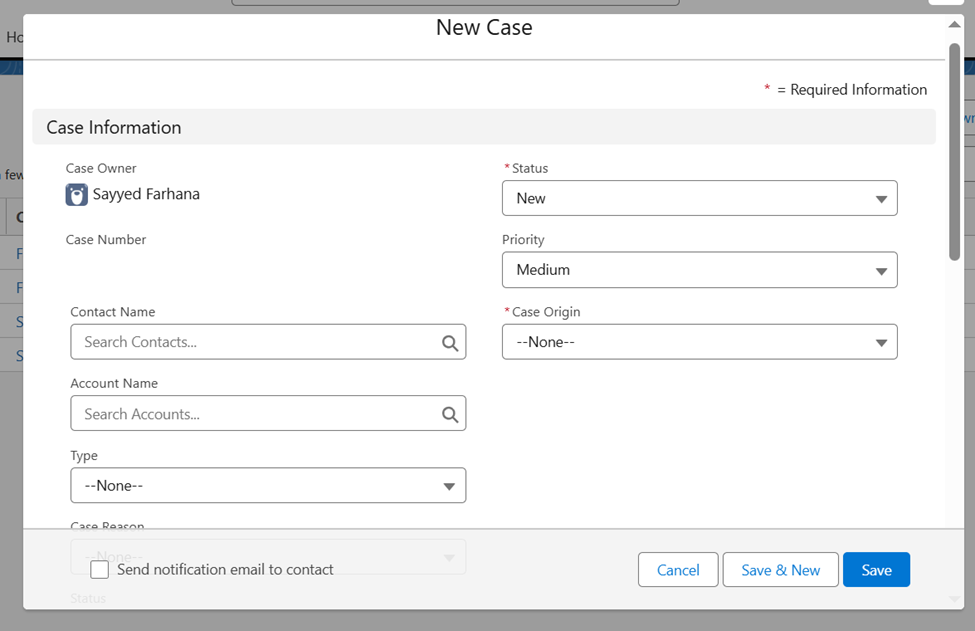Screen dimensions: 975x631
Task: Open the Status dropdown showing New
Action: [699, 198]
